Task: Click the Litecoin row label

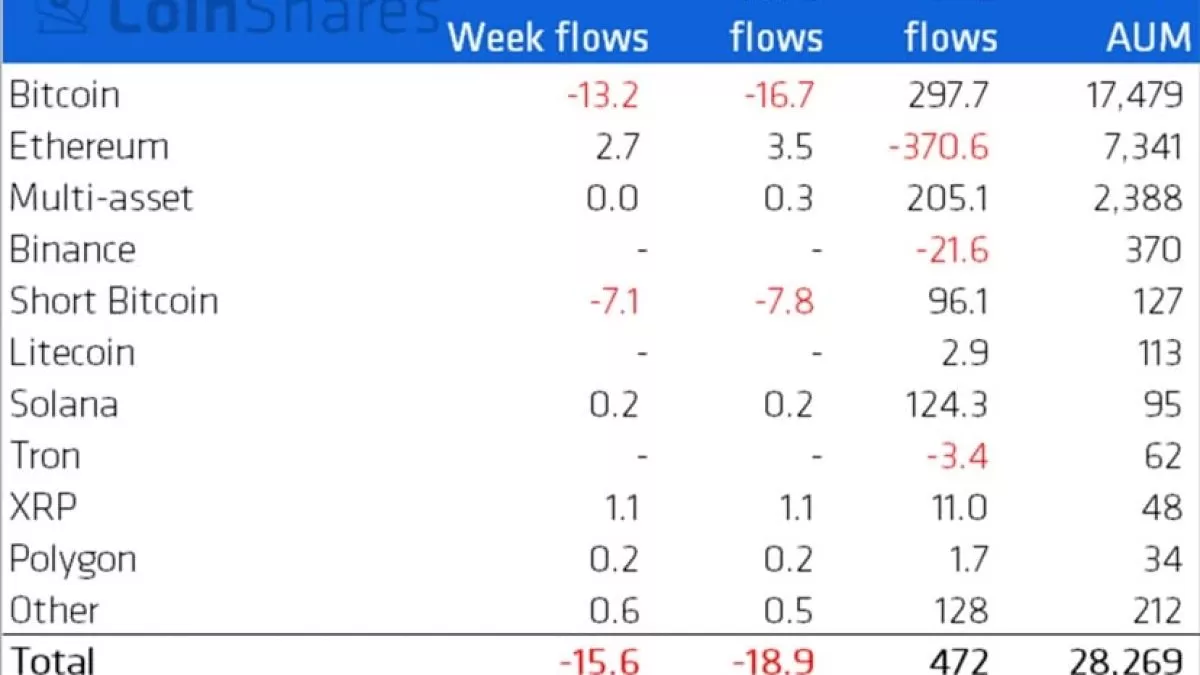Action: click(72, 353)
